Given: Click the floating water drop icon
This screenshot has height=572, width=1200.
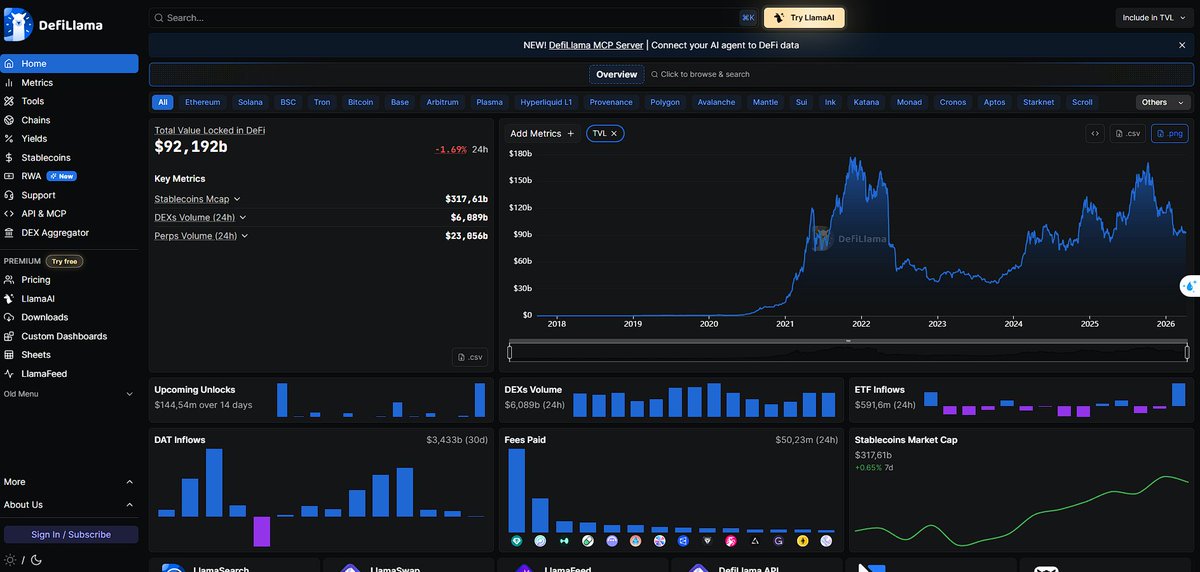Looking at the screenshot, I should tap(1189, 286).
